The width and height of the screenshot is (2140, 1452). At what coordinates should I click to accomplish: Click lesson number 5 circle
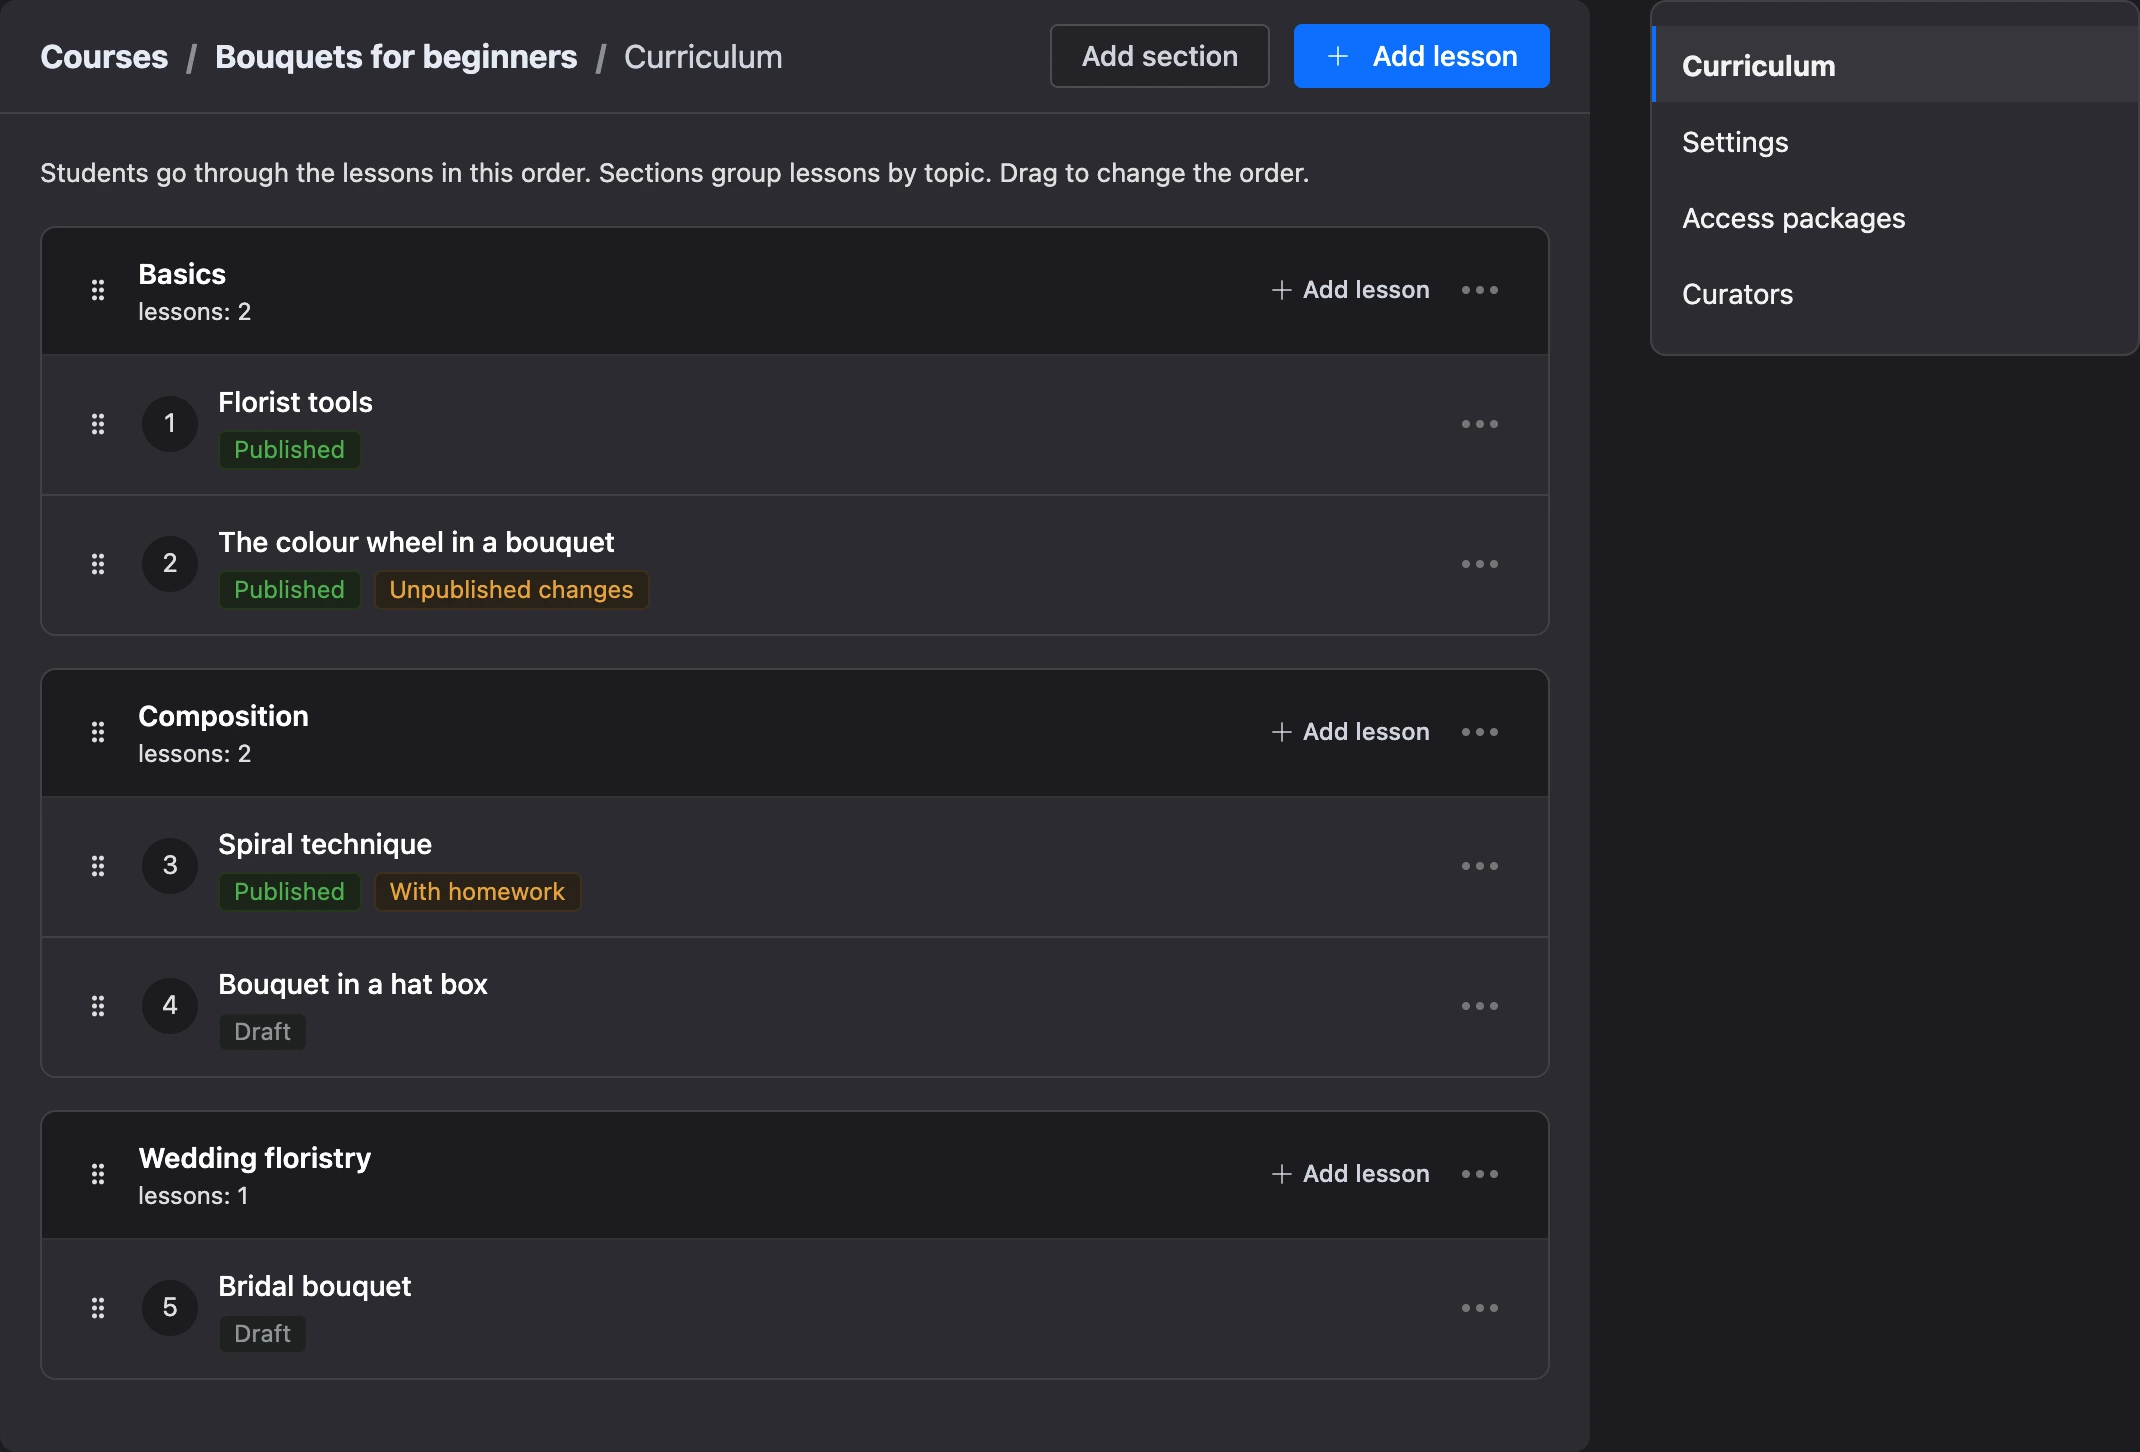170,1308
